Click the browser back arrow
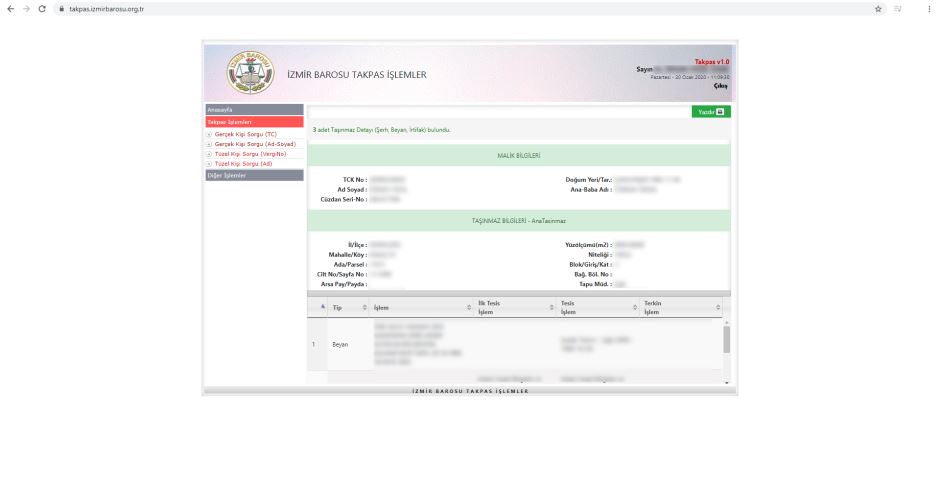940x492 pixels. [10, 9]
